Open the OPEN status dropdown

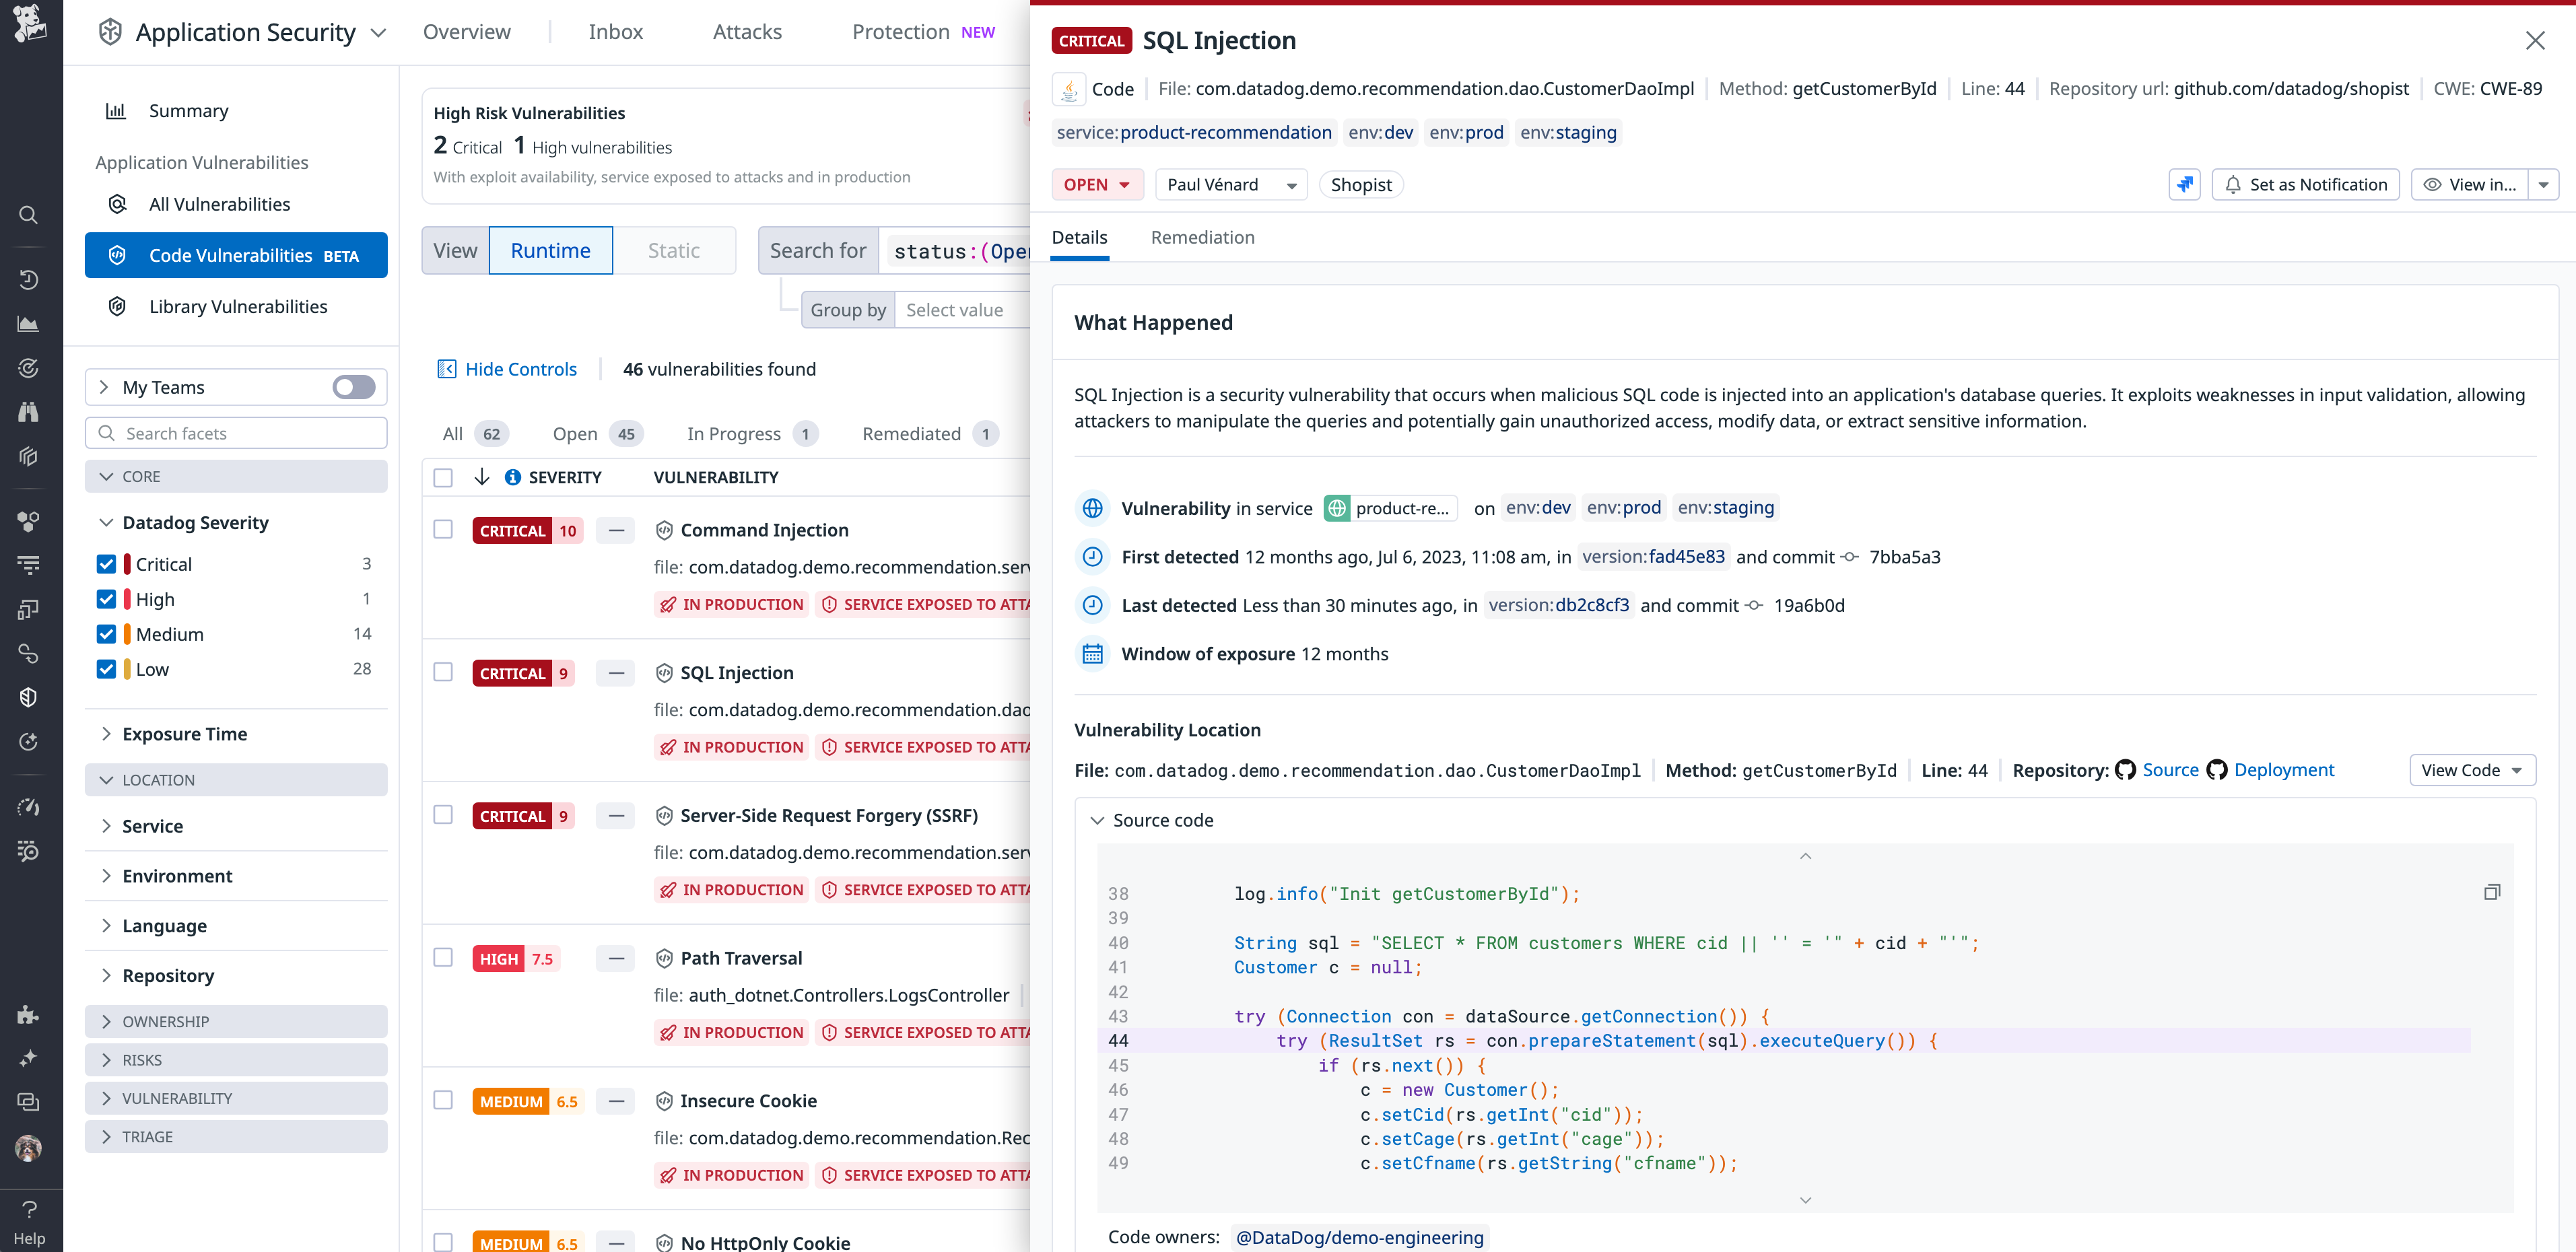coord(1097,184)
